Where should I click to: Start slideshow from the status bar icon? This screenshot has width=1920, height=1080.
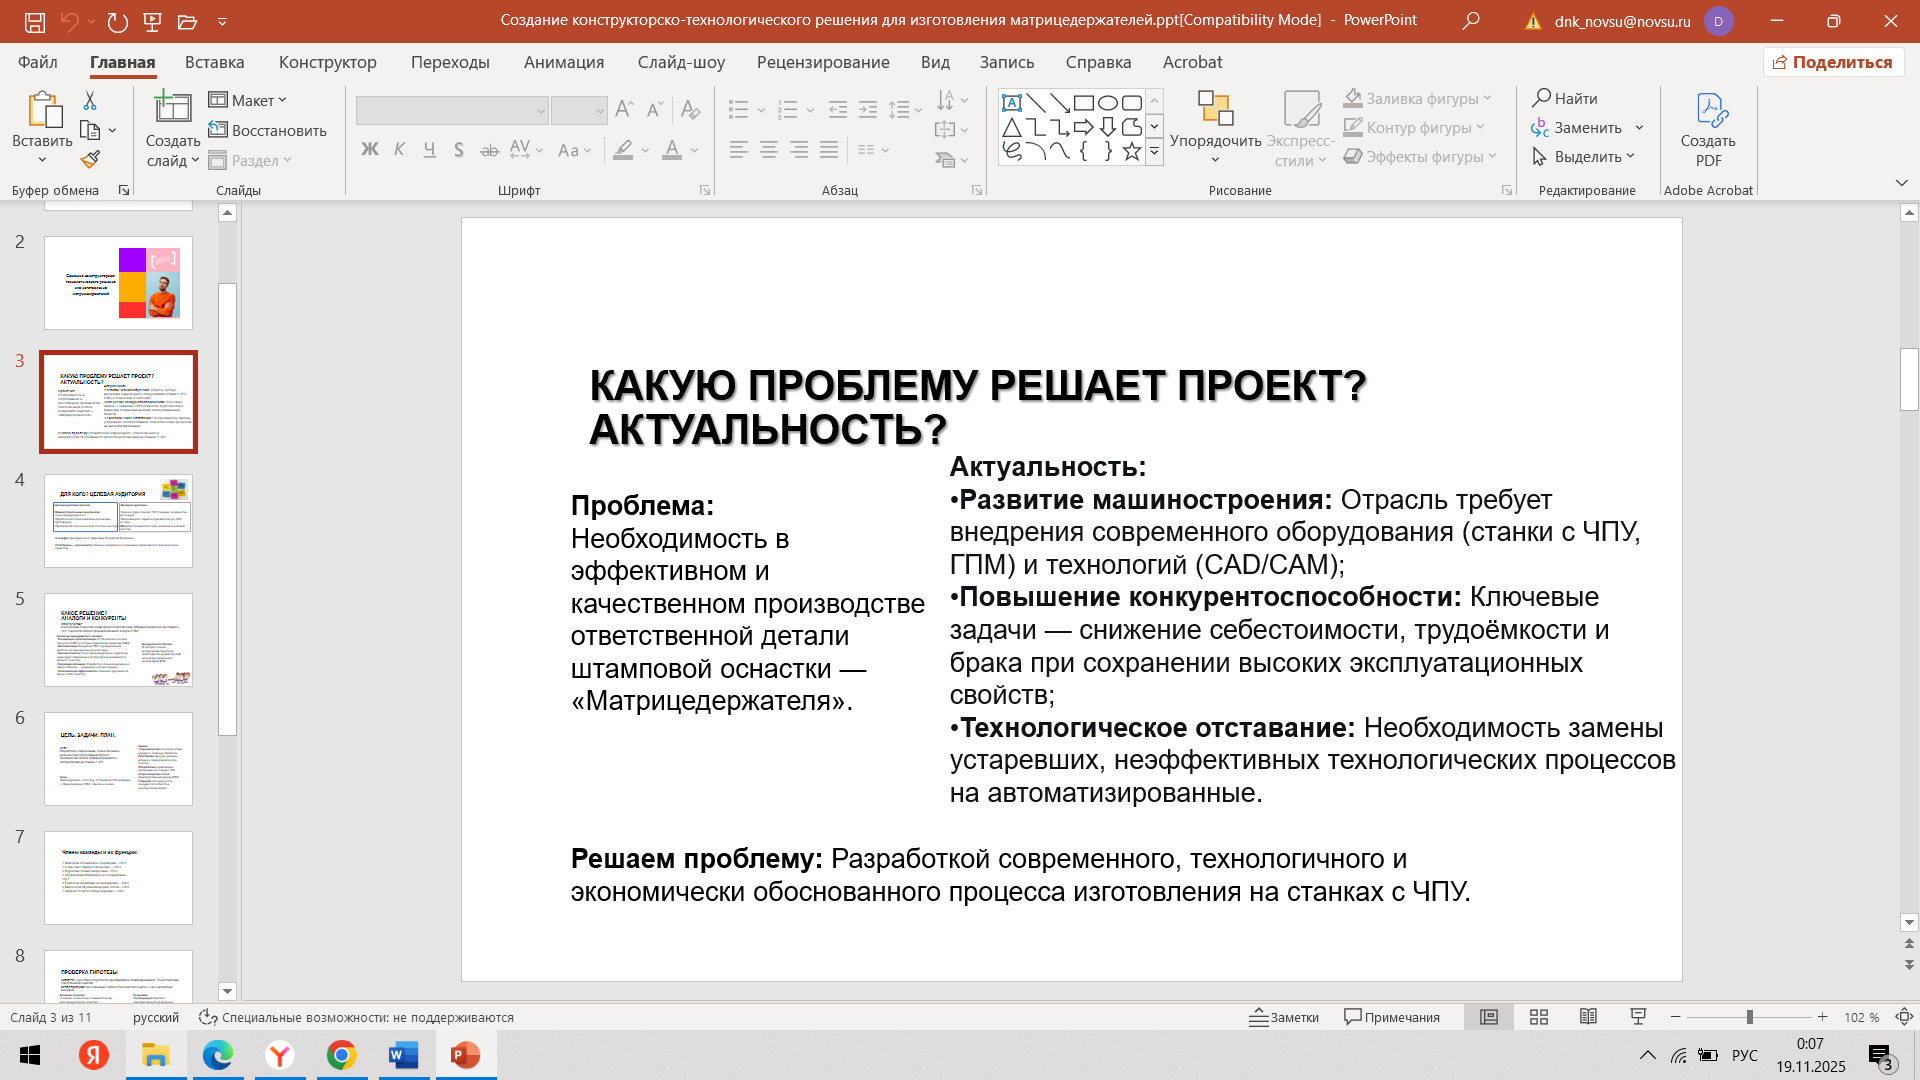[1638, 1017]
